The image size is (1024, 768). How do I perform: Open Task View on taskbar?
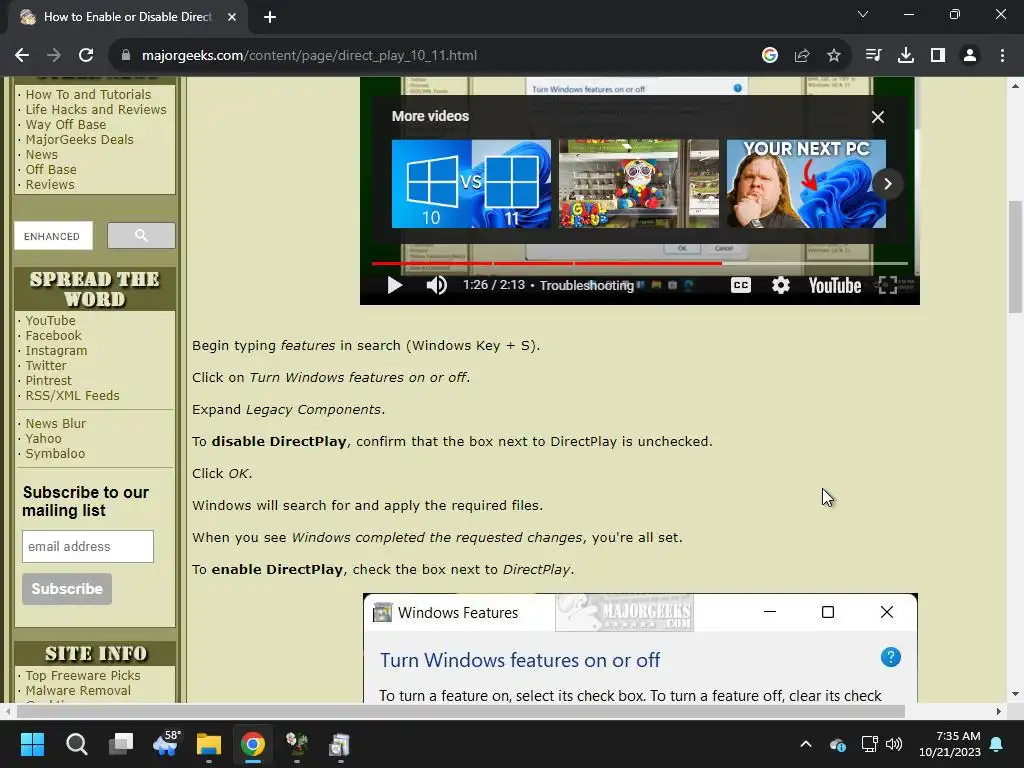(x=121, y=744)
